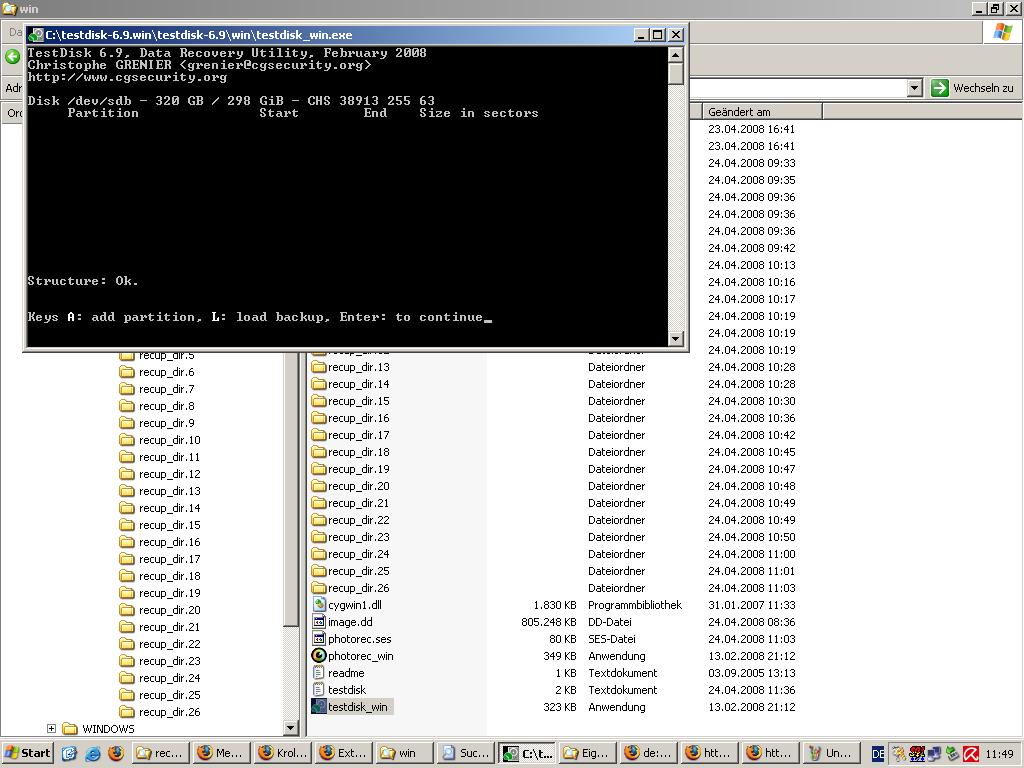Click the date 24.04.2008 11:00 entry

tap(752, 554)
